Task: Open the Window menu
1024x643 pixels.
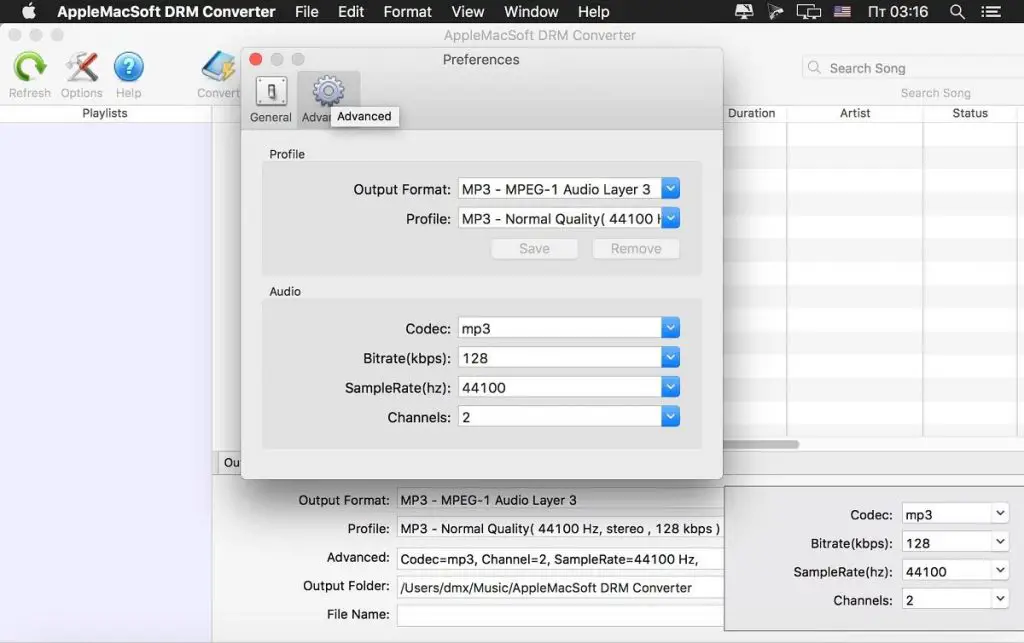Action: [x=530, y=11]
